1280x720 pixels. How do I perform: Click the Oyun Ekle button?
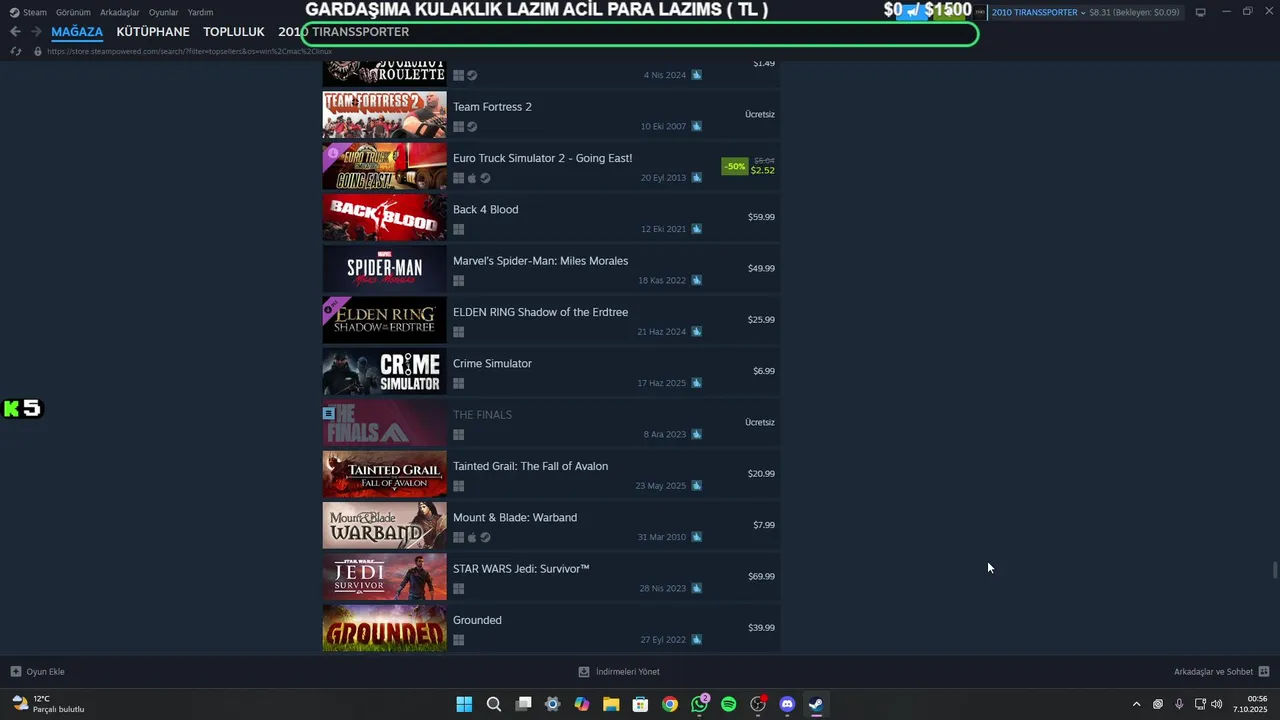pos(37,672)
